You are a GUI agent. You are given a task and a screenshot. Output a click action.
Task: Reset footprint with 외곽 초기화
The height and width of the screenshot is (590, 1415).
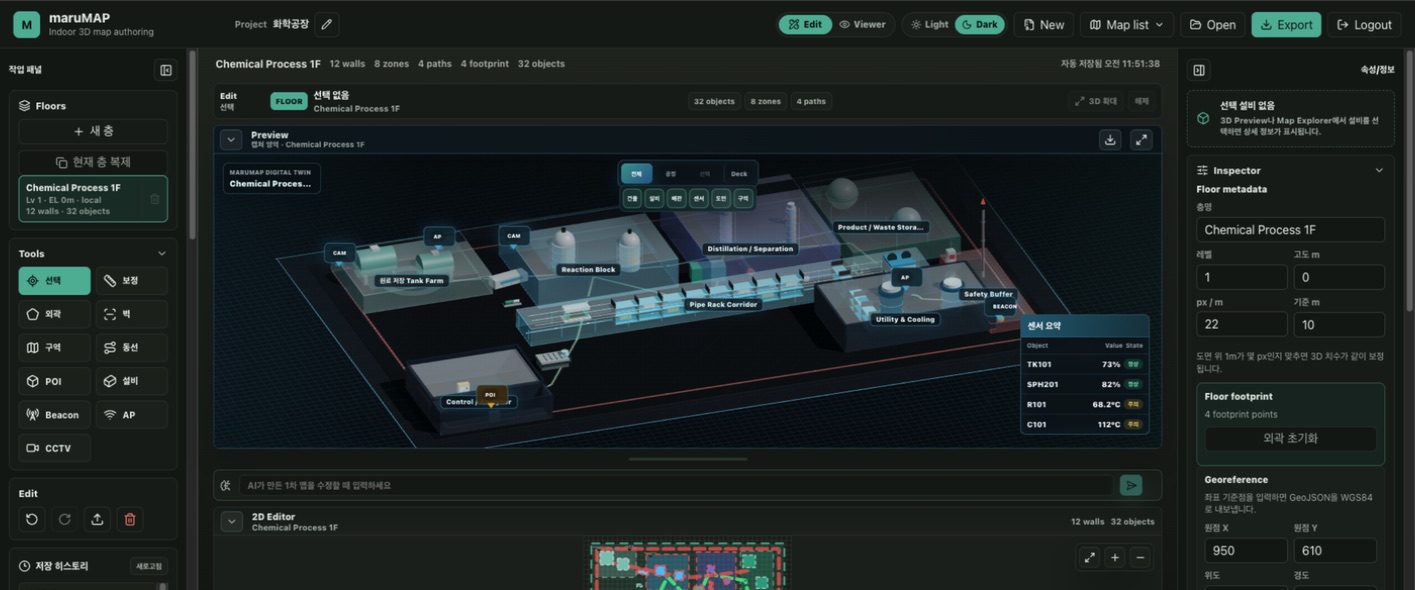[1290, 438]
